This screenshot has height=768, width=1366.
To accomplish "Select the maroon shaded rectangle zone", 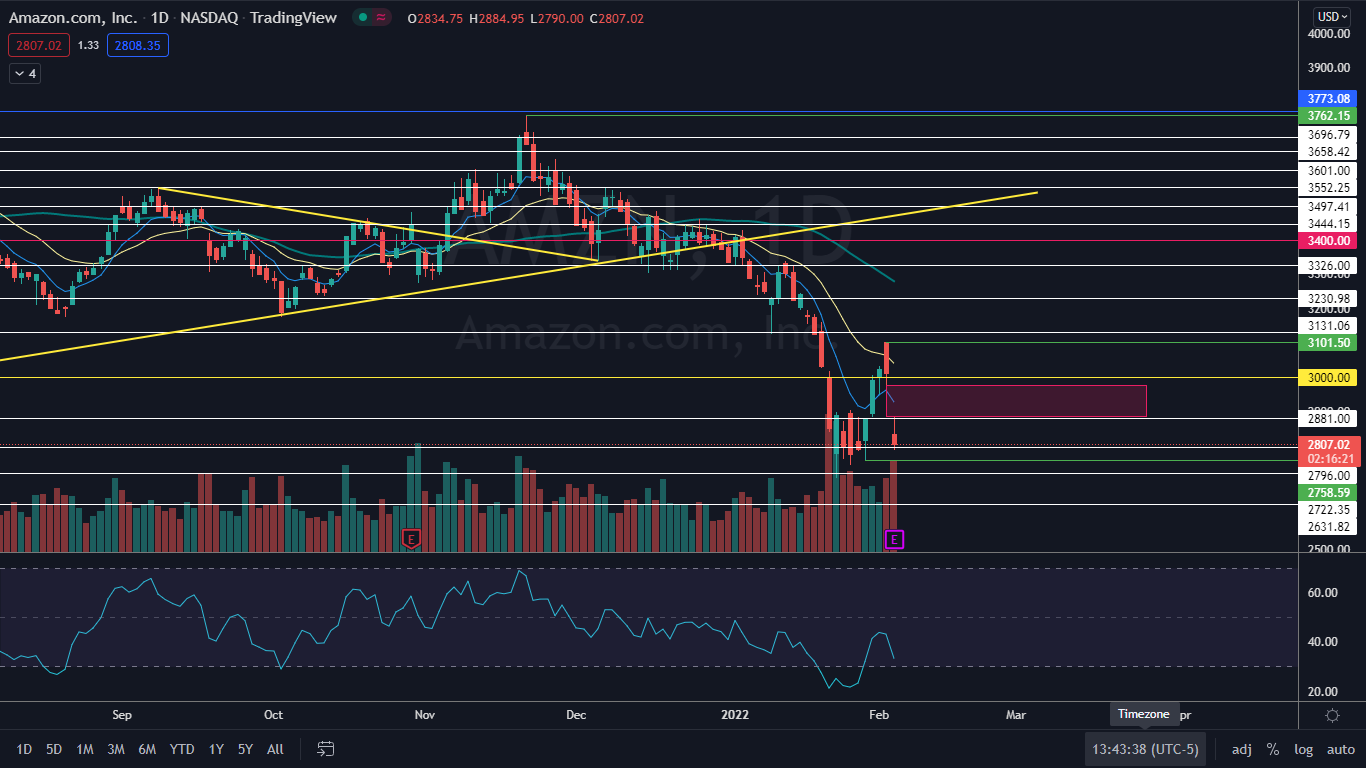I will [x=1016, y=401].
